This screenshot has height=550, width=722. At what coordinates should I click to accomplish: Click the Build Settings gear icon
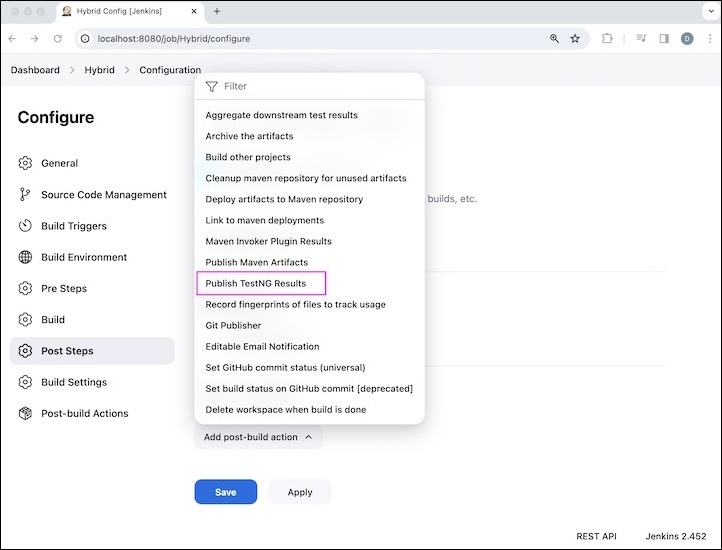(25, 382)
